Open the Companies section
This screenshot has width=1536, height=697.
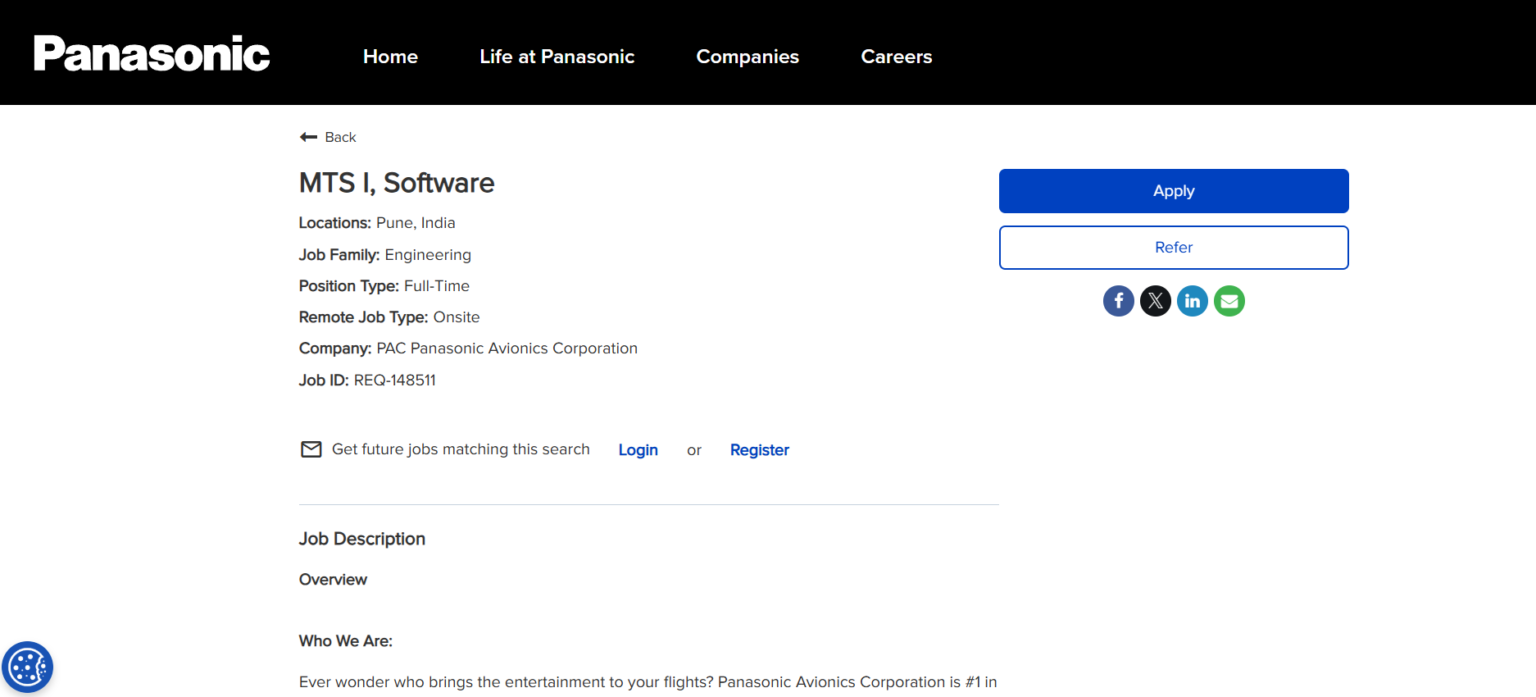pyautogui.click(x=747, y=57)
